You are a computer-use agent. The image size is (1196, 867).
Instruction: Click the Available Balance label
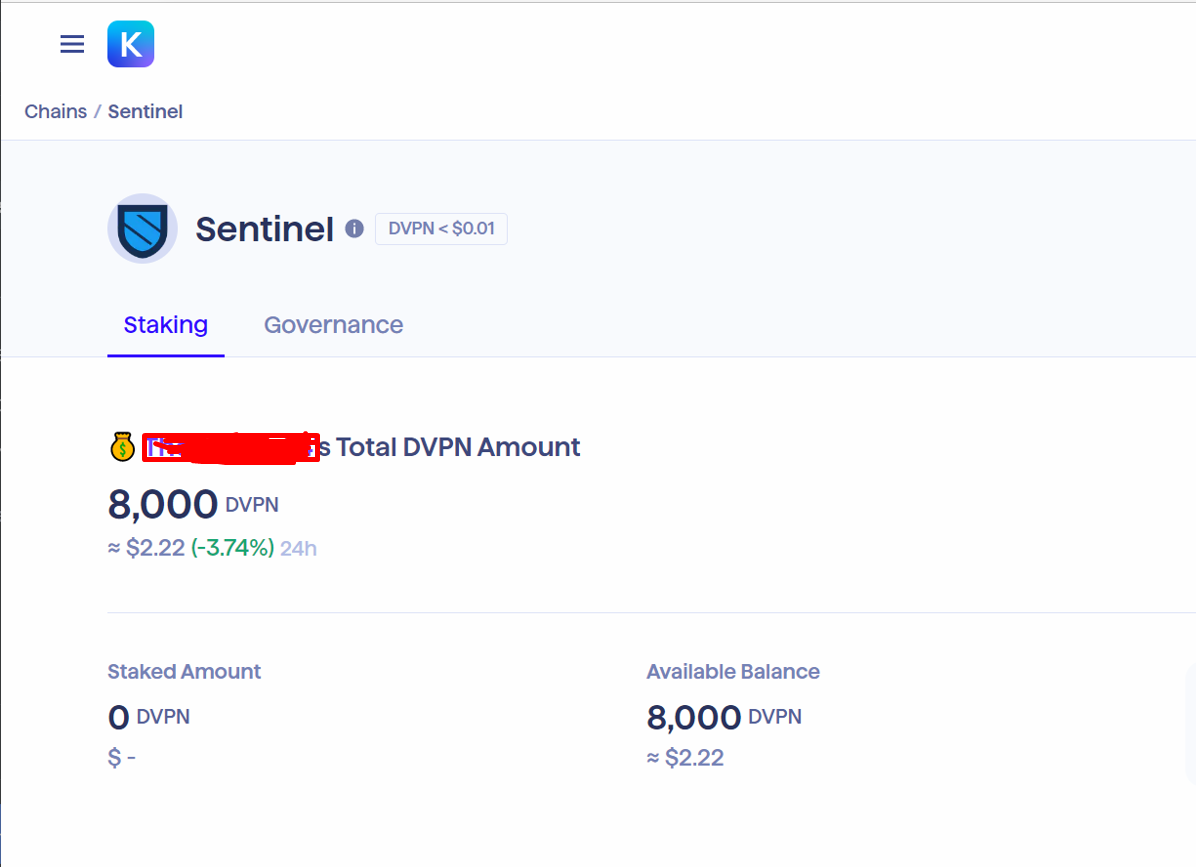coord(733,672)
